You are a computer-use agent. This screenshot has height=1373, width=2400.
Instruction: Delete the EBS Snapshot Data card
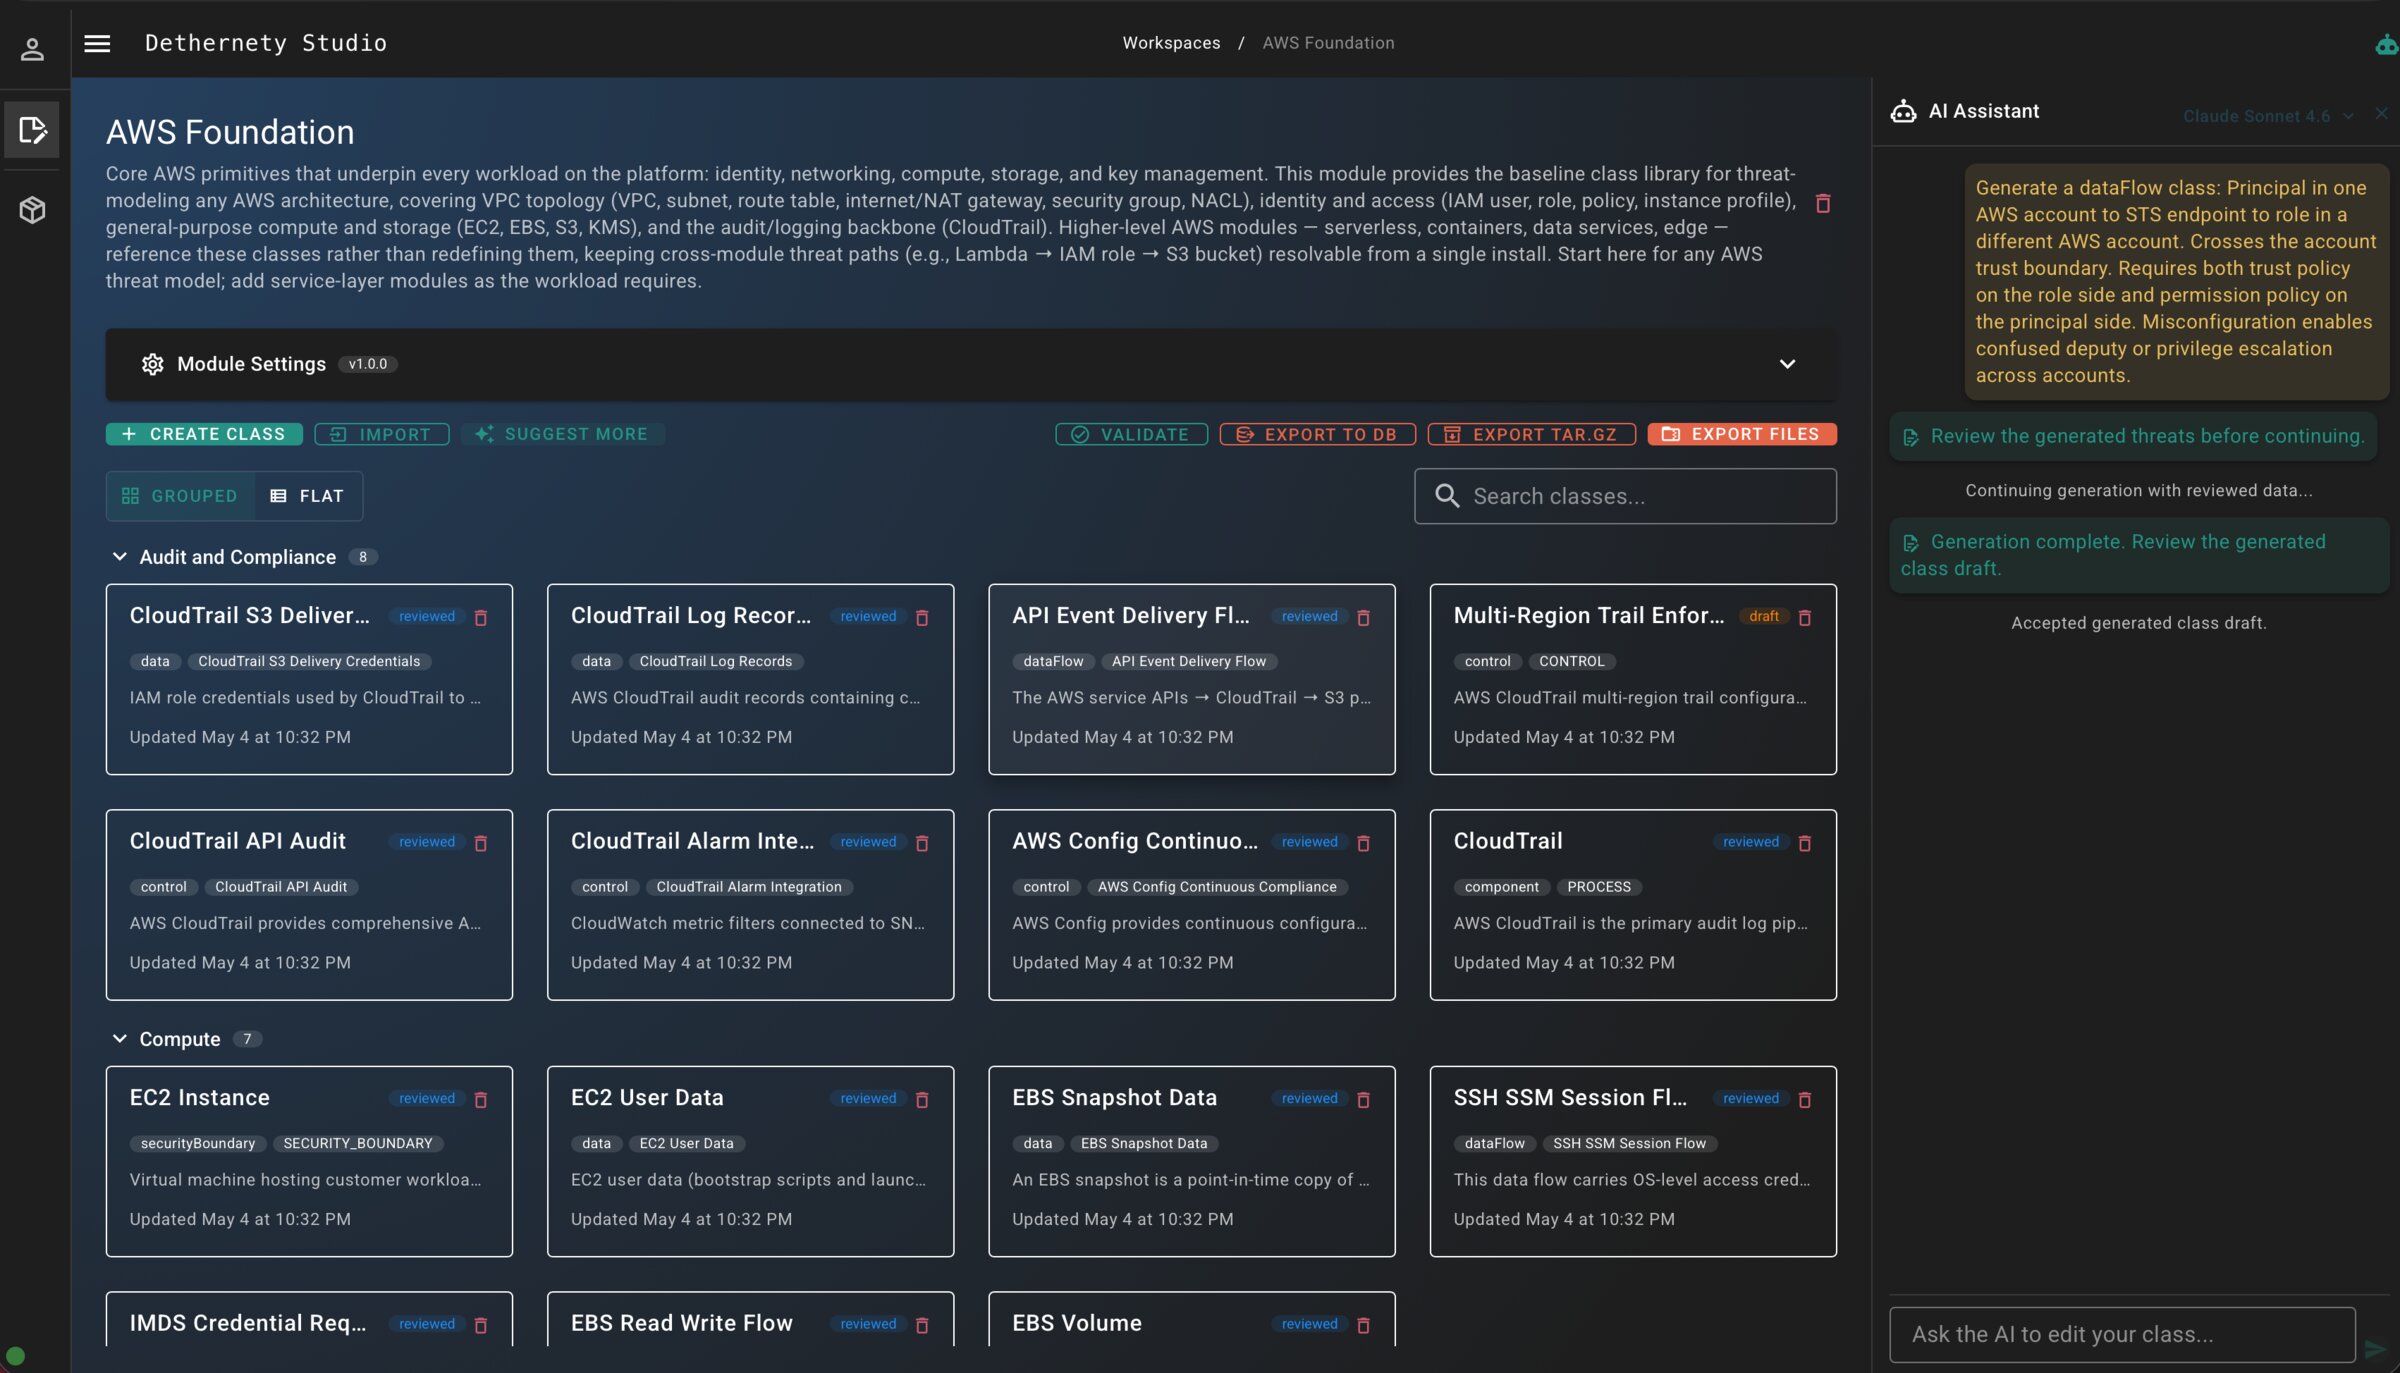click(1363, 1100)
